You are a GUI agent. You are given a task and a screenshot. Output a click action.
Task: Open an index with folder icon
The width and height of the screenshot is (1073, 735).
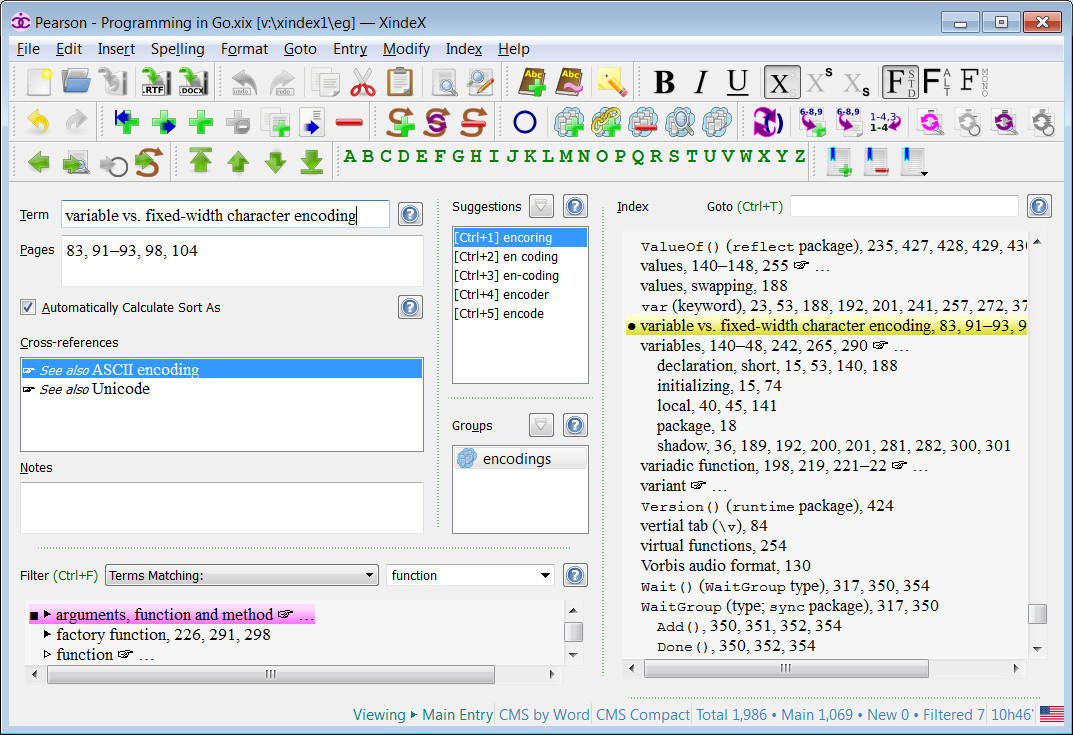(76, 82)
